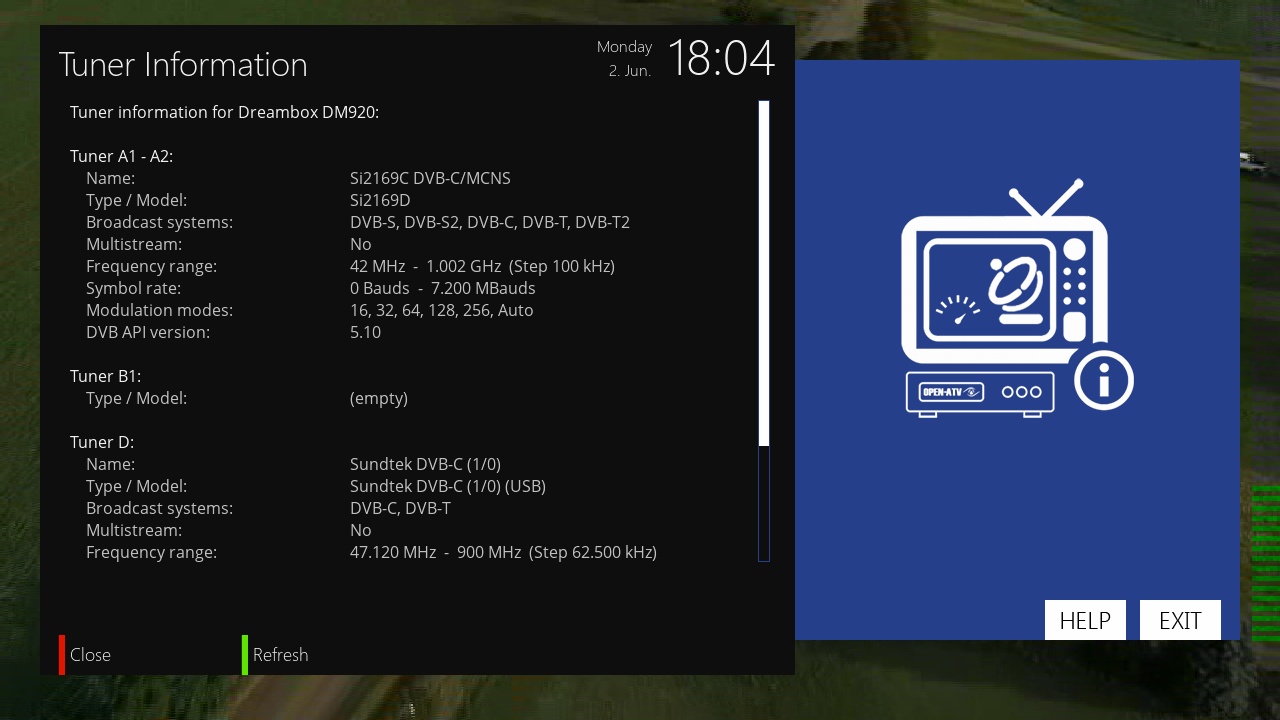1280x720 pixels.
Task: Click the 18:04 clock display
Action: click(721, 58)
